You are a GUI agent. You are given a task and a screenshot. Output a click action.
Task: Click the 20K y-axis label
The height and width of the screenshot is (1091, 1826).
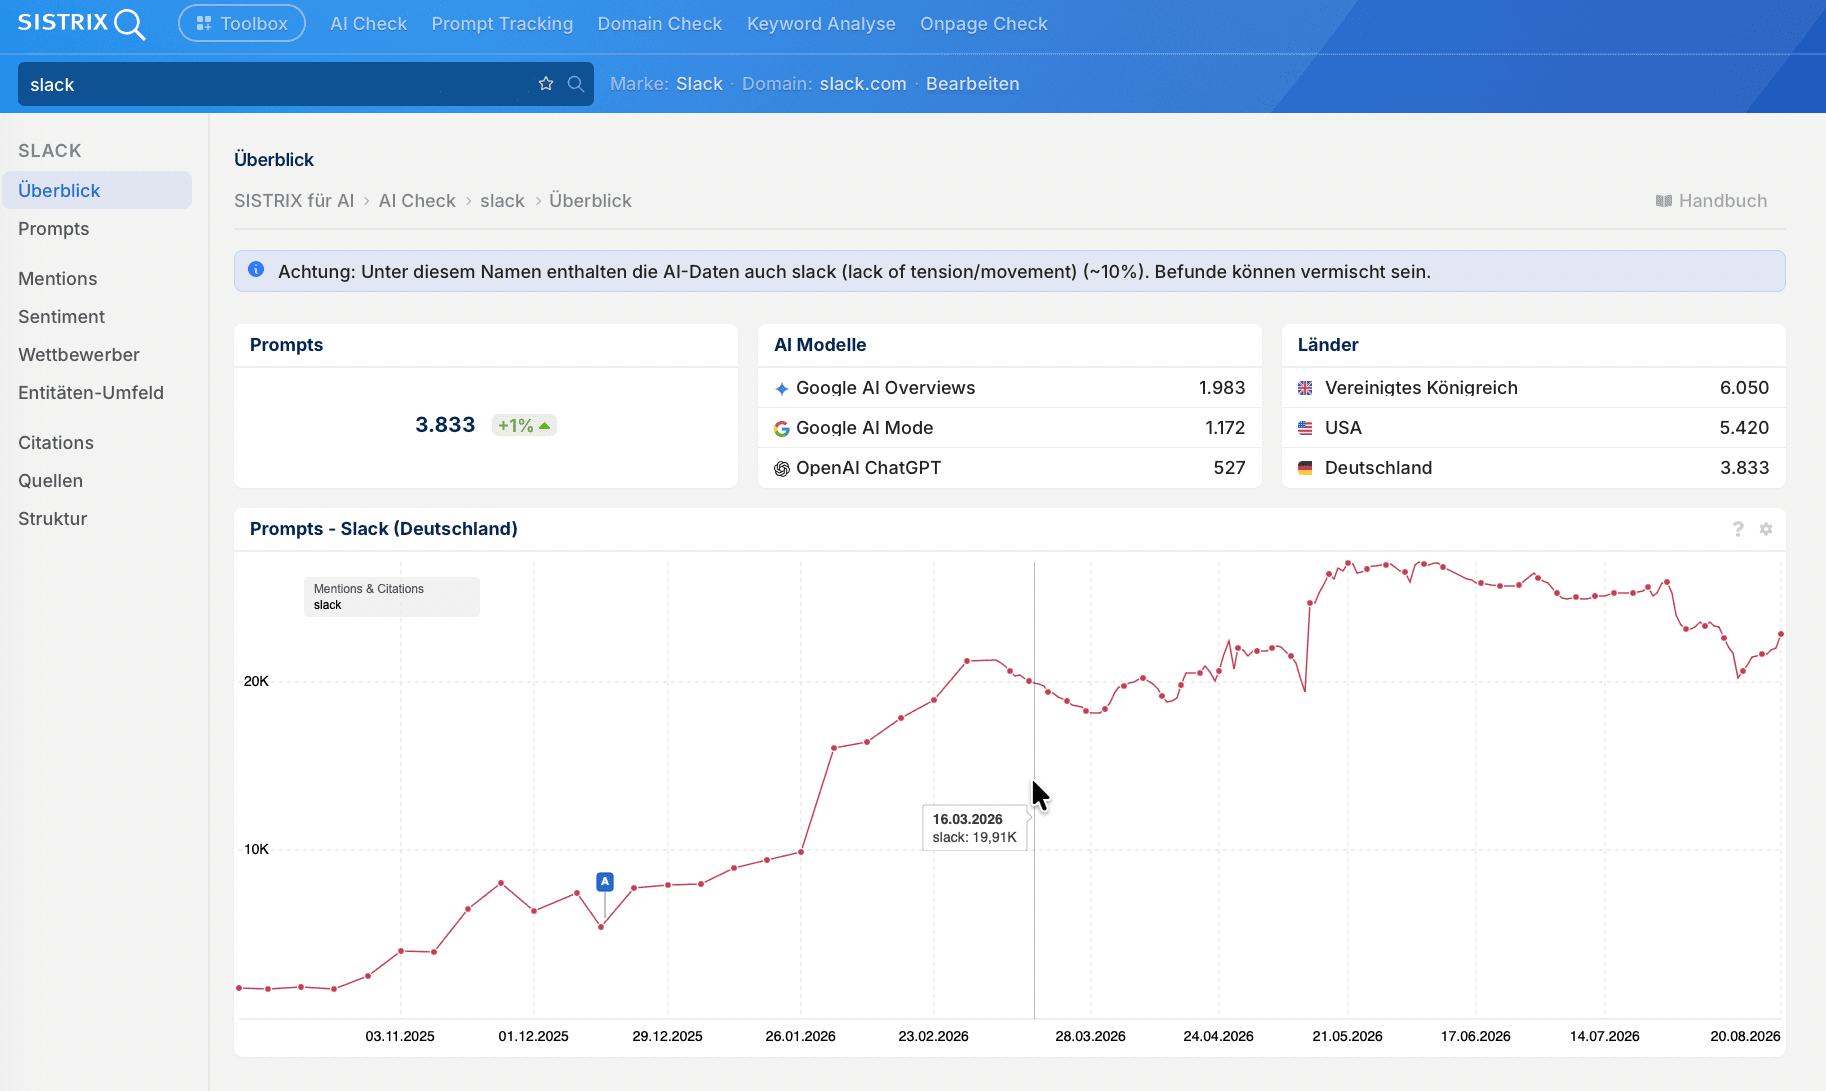click(257, 681)
